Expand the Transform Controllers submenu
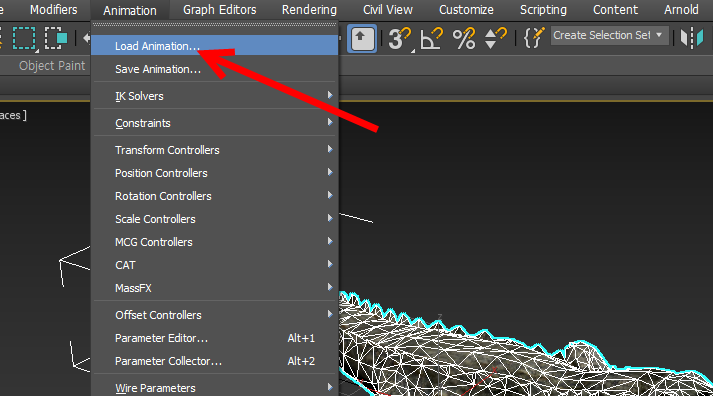 coord(215,150)
